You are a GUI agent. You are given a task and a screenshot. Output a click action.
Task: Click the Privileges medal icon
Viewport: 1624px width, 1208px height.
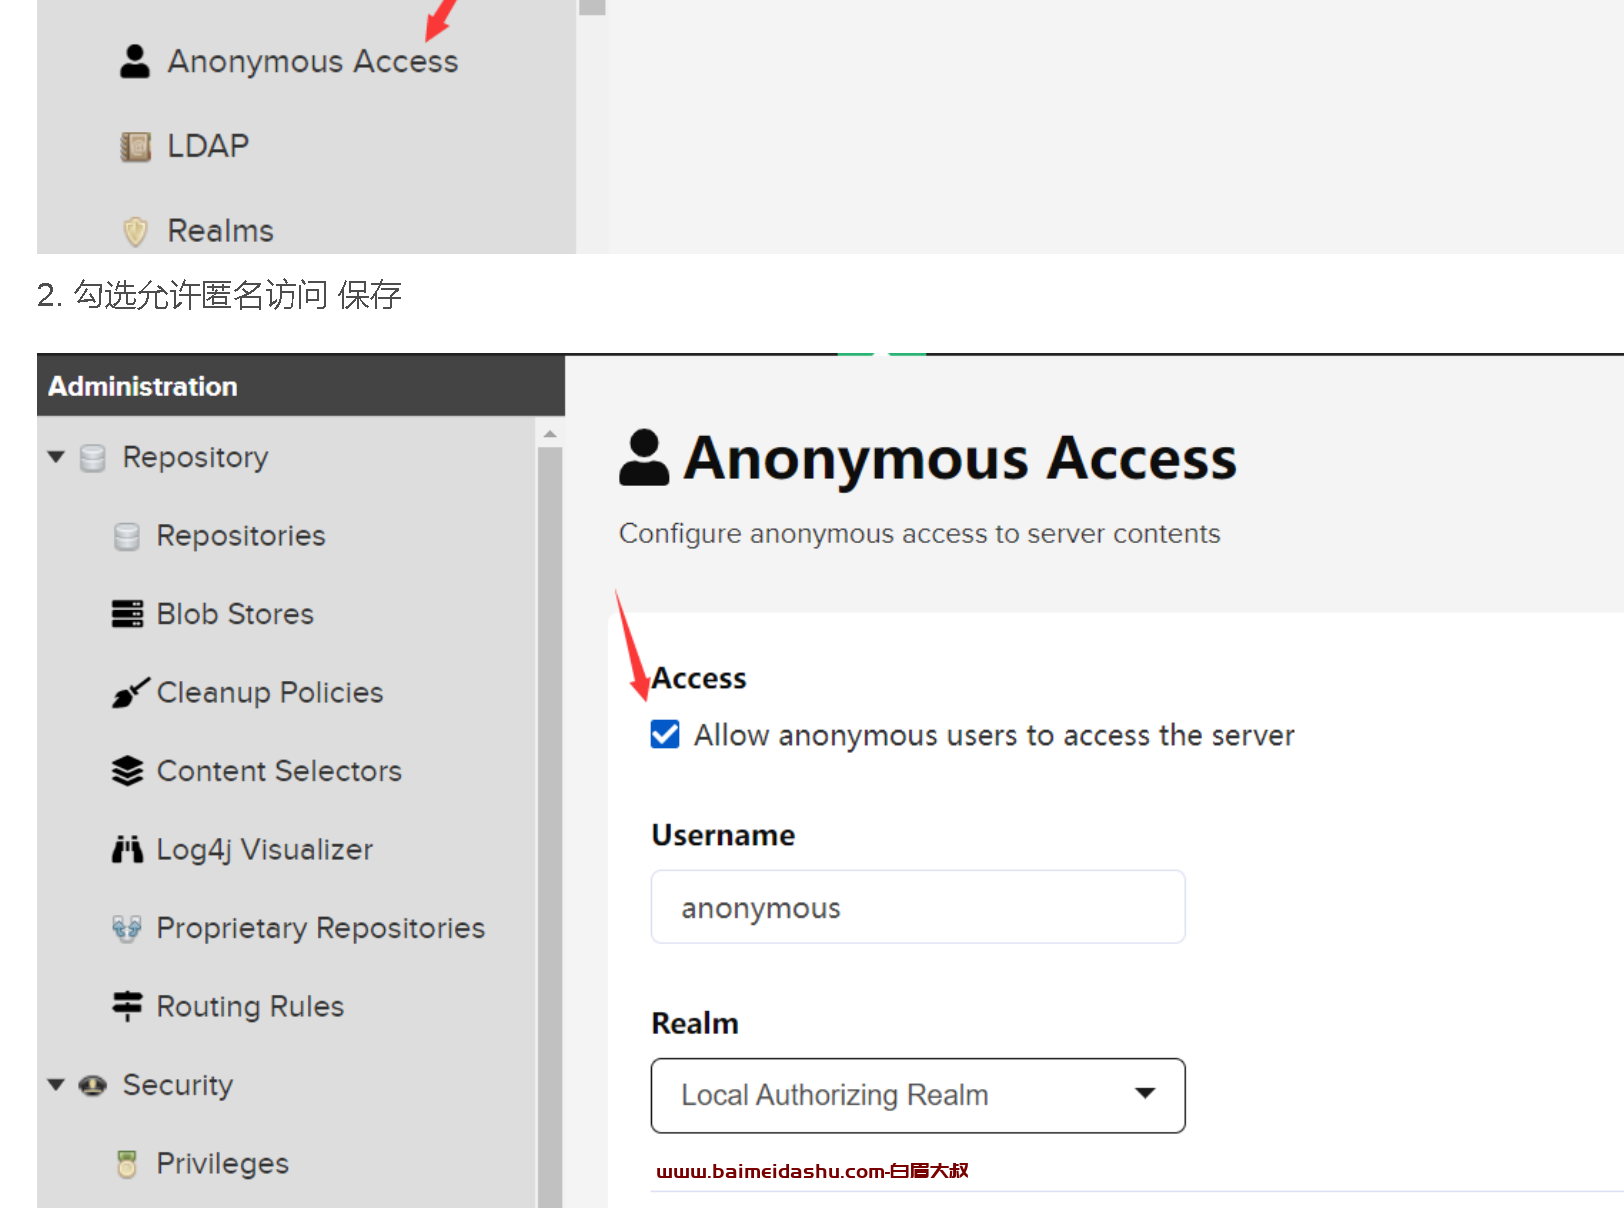point(127,1164)
